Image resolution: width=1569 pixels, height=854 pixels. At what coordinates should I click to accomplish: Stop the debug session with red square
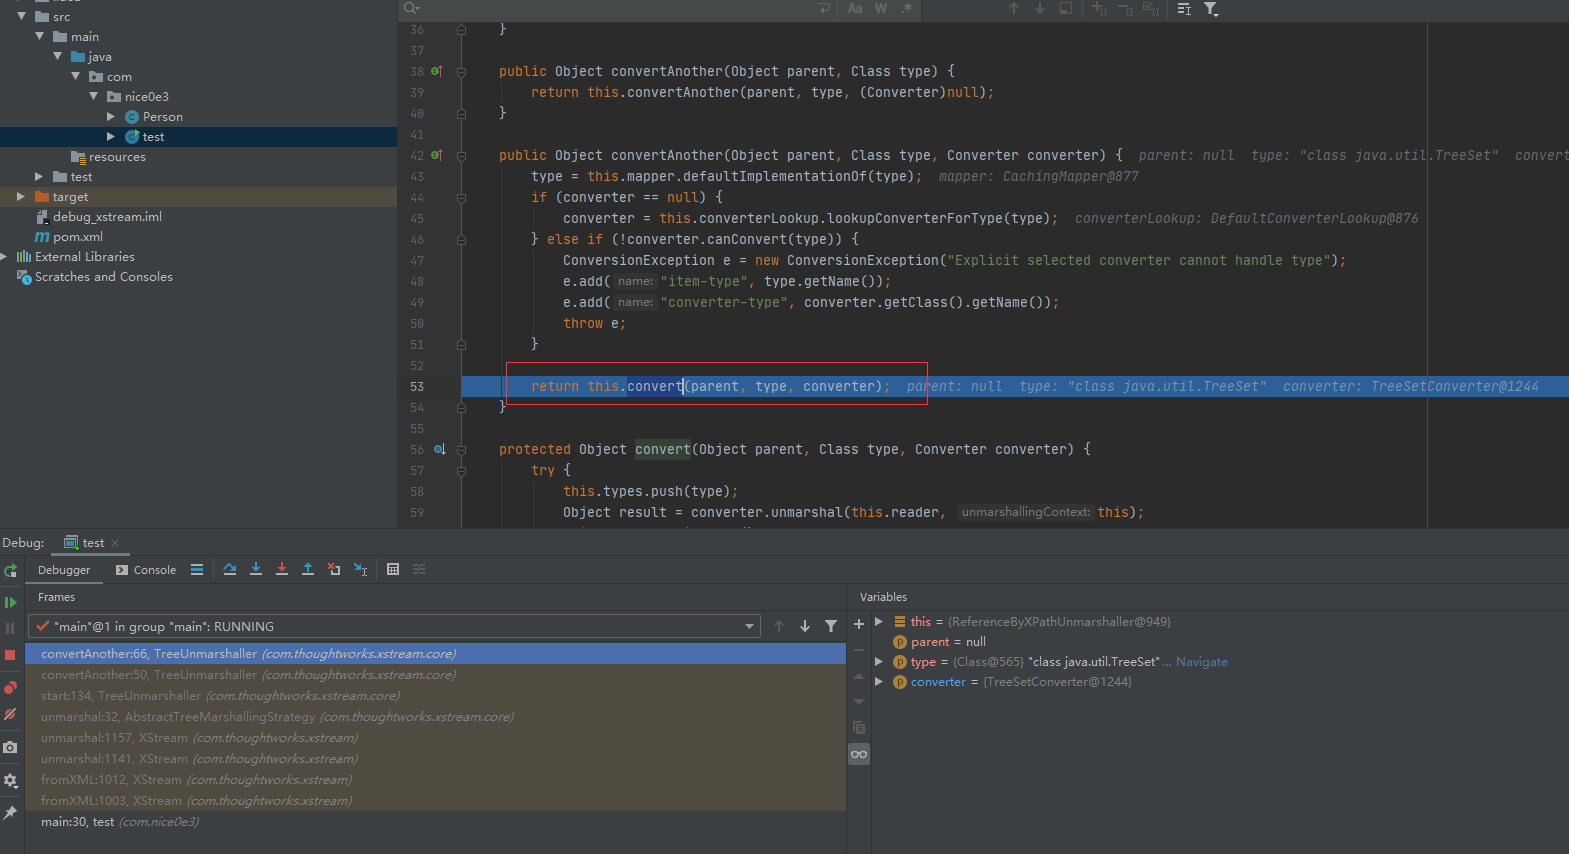pyautogui.click(x=10, y=655)
